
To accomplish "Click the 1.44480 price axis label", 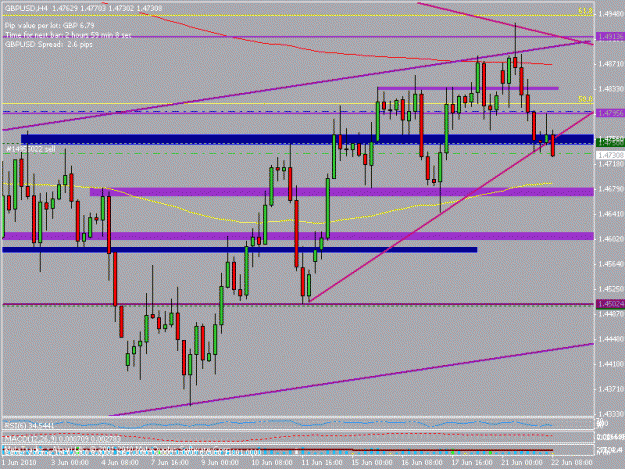I will click(x=611, y=339).
